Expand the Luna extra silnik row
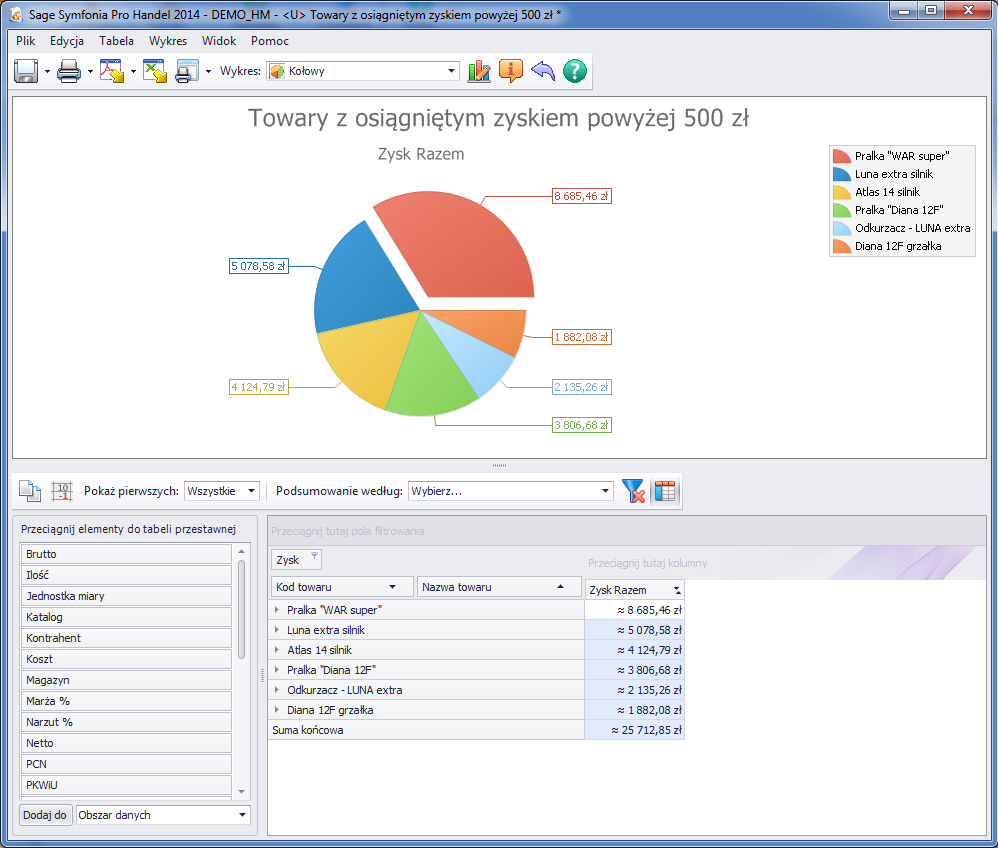The image size is (998, 848). (x=277, y=630)
